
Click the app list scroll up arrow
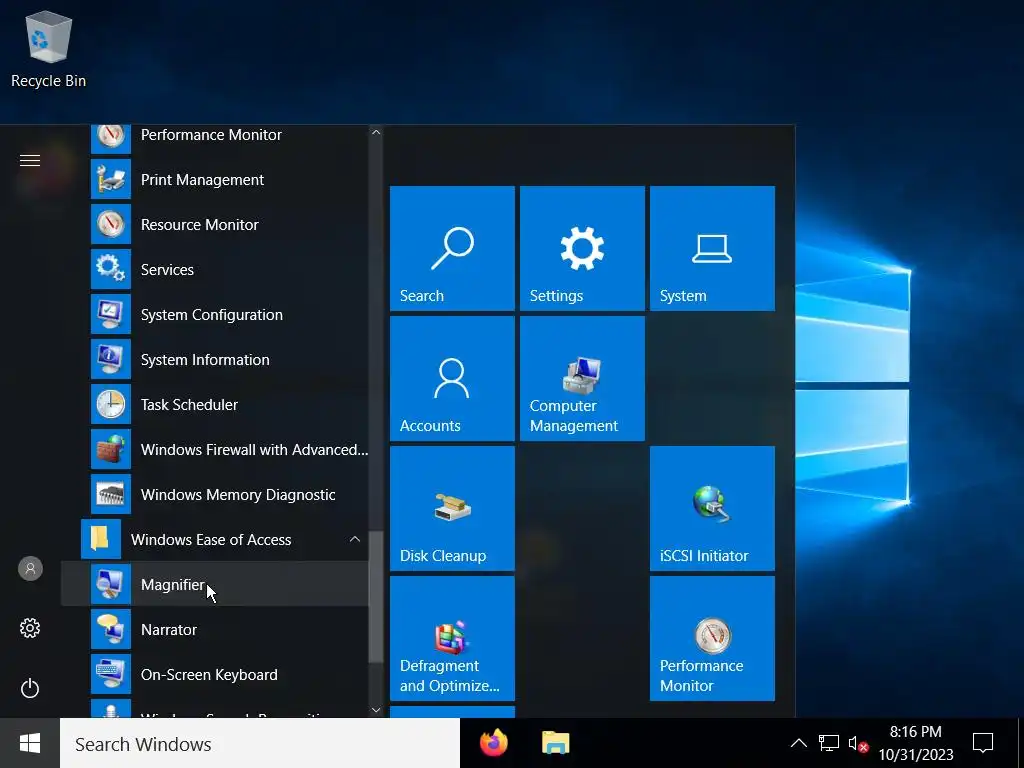coord(376,132)
